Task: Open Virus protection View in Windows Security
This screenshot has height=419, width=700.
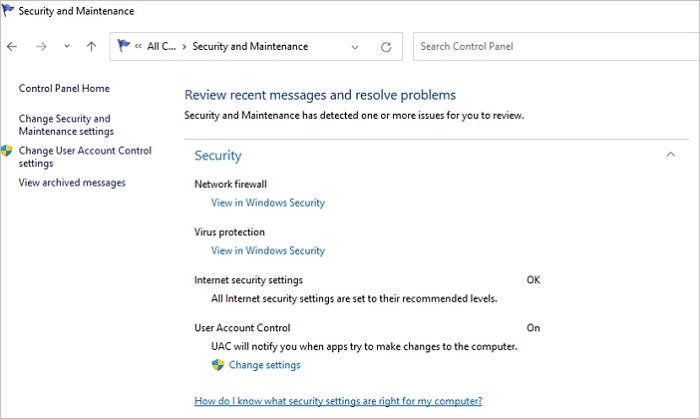Action: pos(268,250)
